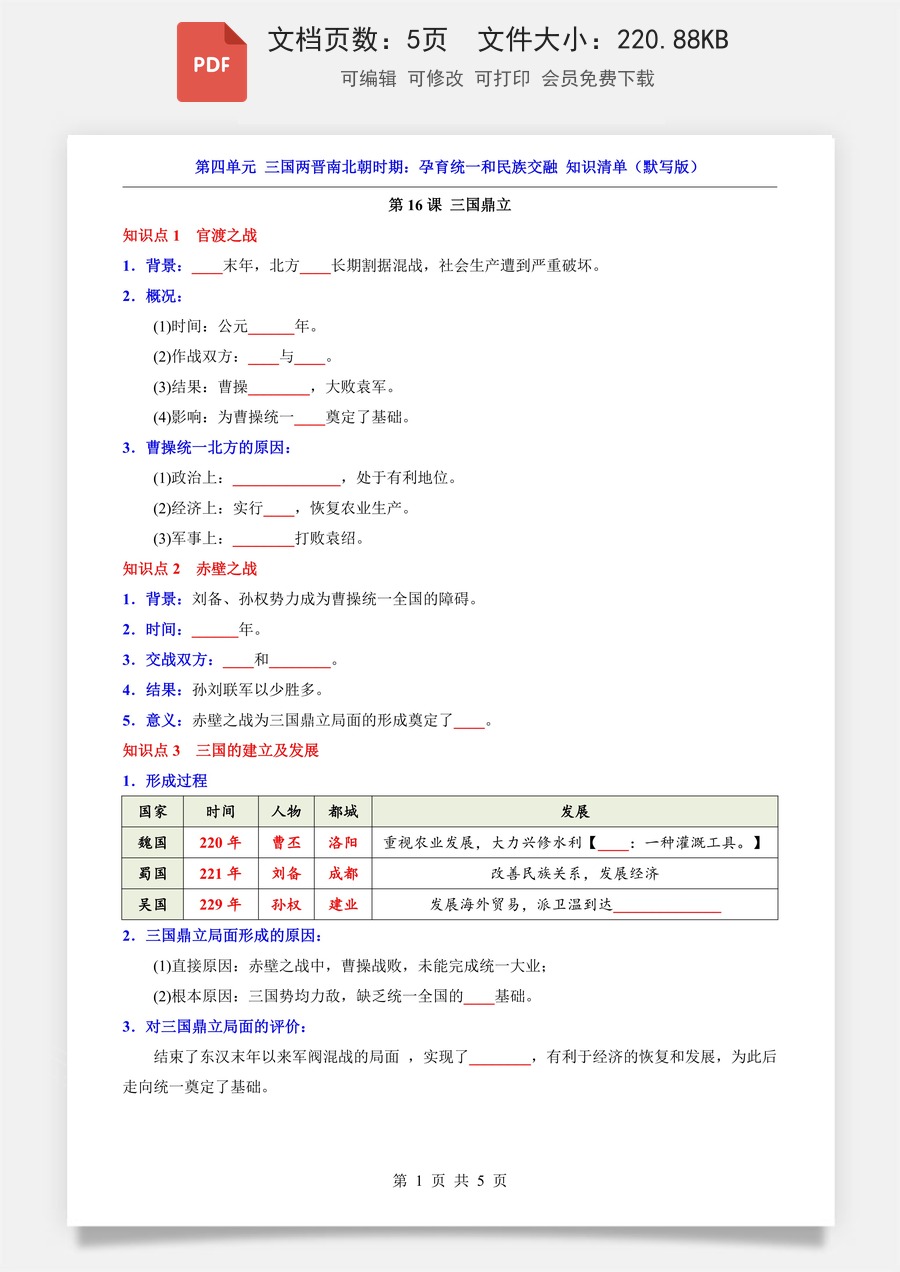Click the red PDF file icon

(211, 62)
